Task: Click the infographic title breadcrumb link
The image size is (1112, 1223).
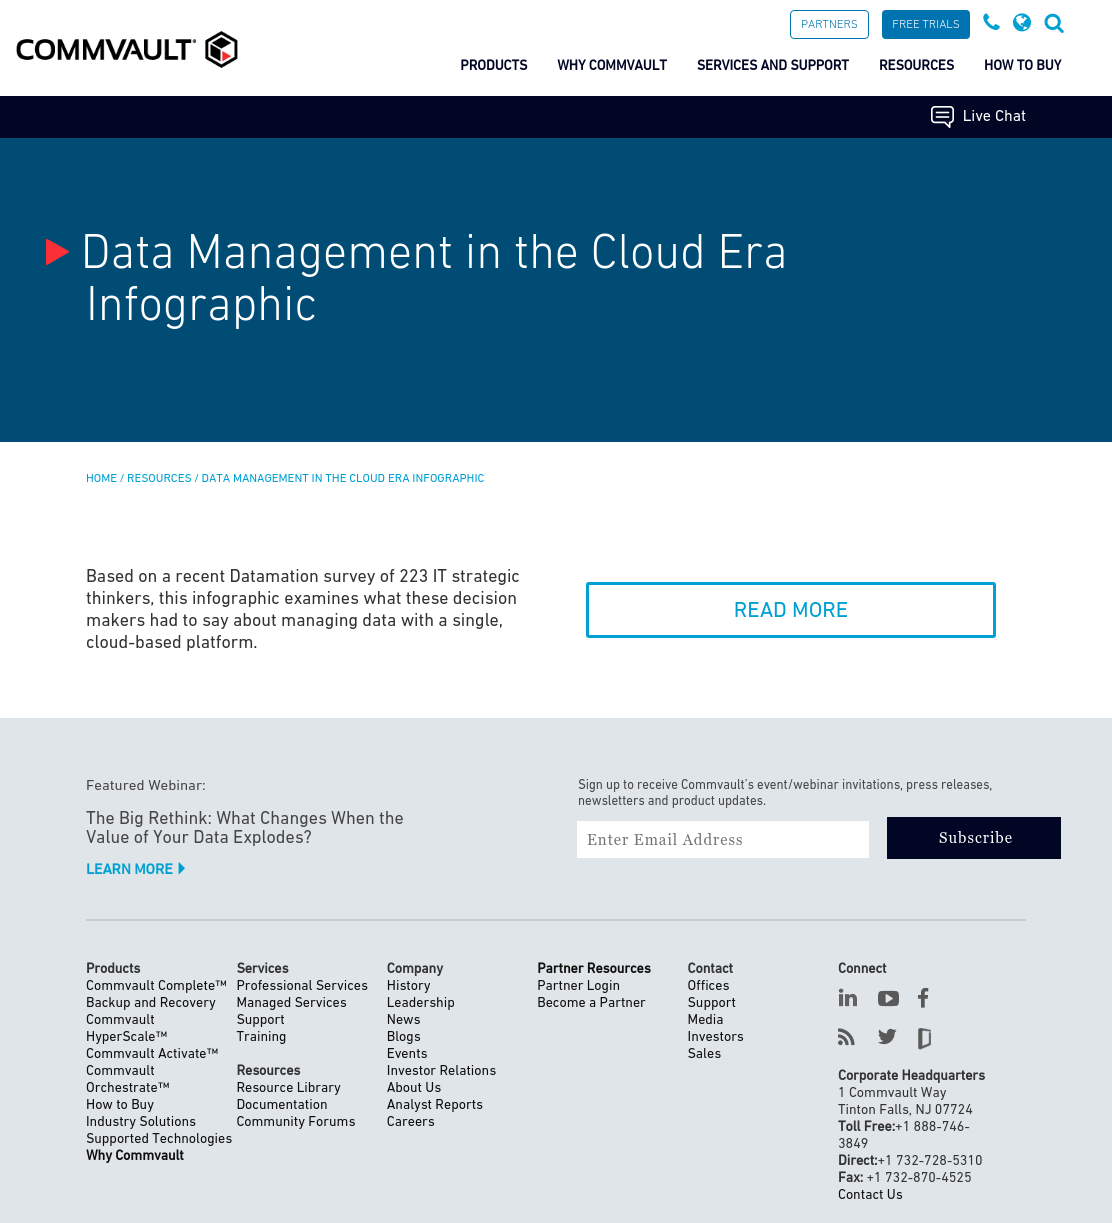Action: (343, 479)
